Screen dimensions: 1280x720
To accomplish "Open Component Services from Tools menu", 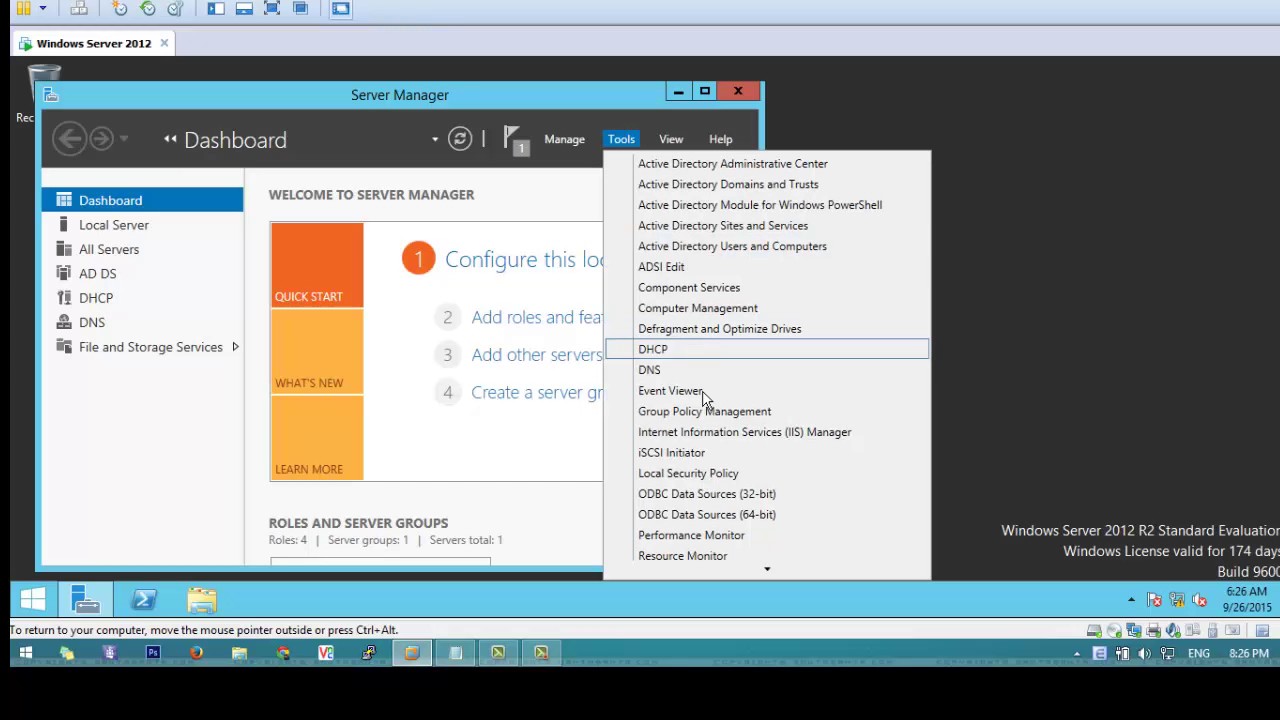I will (767, 287).
